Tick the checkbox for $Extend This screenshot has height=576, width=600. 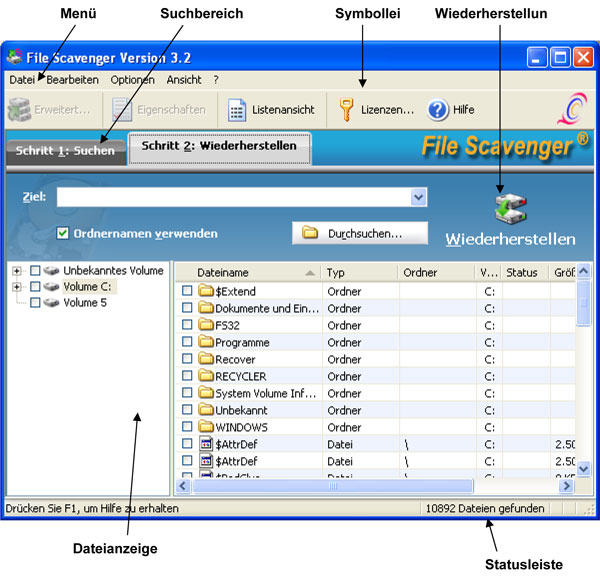pos(187,291)
